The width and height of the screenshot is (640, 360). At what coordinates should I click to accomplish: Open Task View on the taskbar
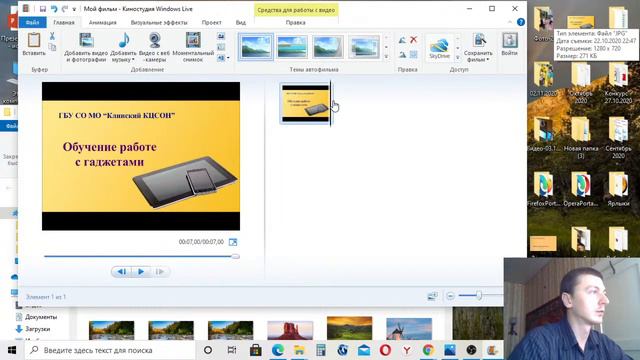pyautogui.click(x=231, y=350)
